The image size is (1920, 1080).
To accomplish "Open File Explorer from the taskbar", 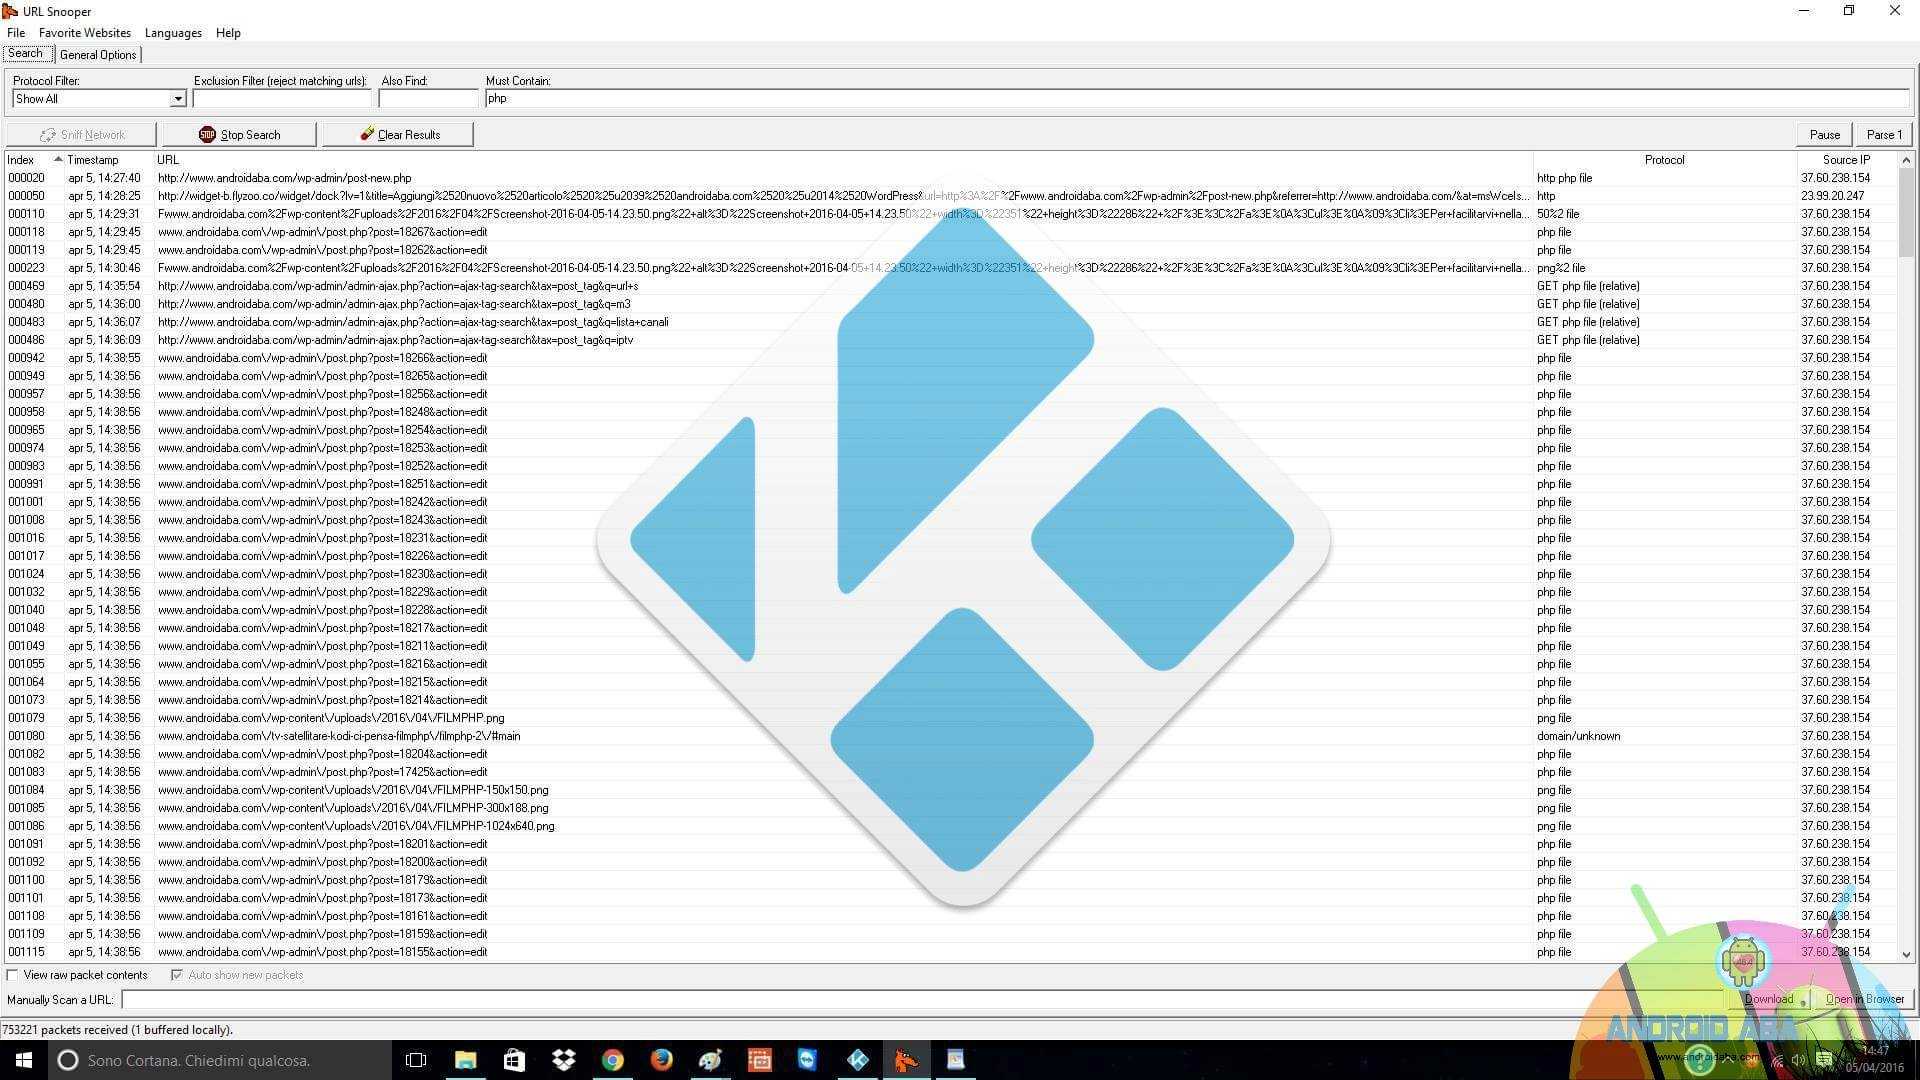I will coord(466,1060).
